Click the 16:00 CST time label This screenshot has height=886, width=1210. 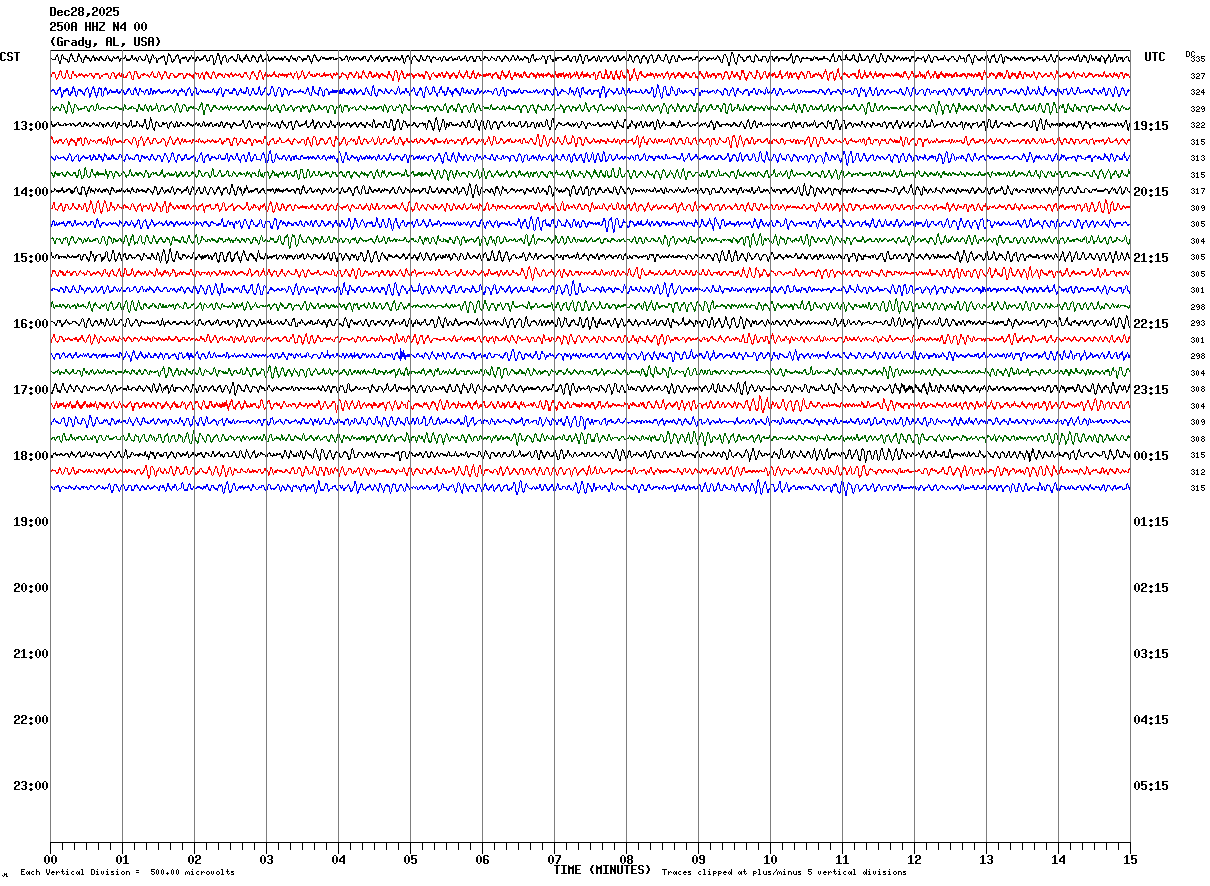click(31, 324)
